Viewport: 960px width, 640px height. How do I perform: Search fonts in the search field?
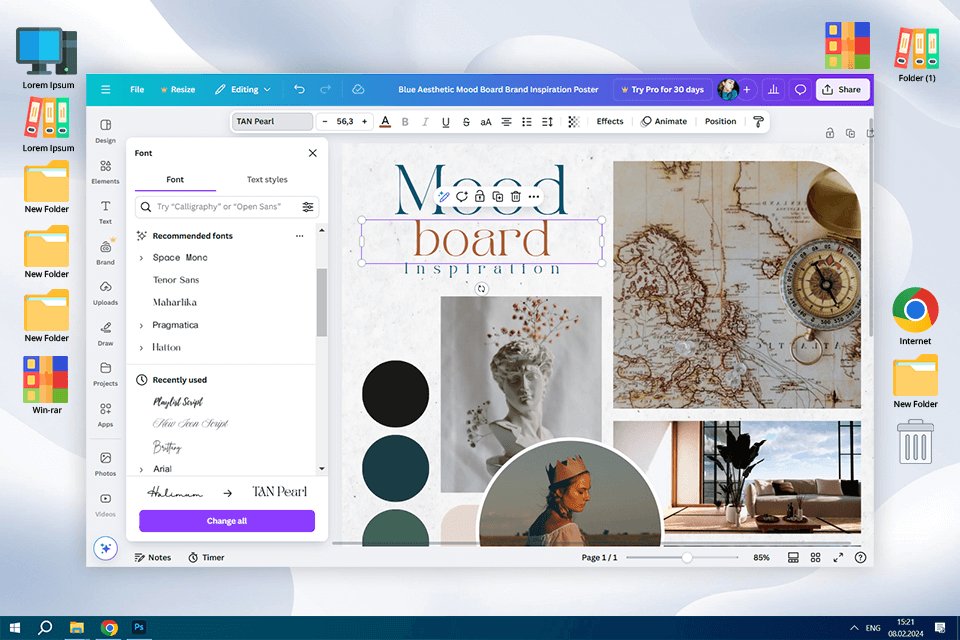(x=227, y=207)
